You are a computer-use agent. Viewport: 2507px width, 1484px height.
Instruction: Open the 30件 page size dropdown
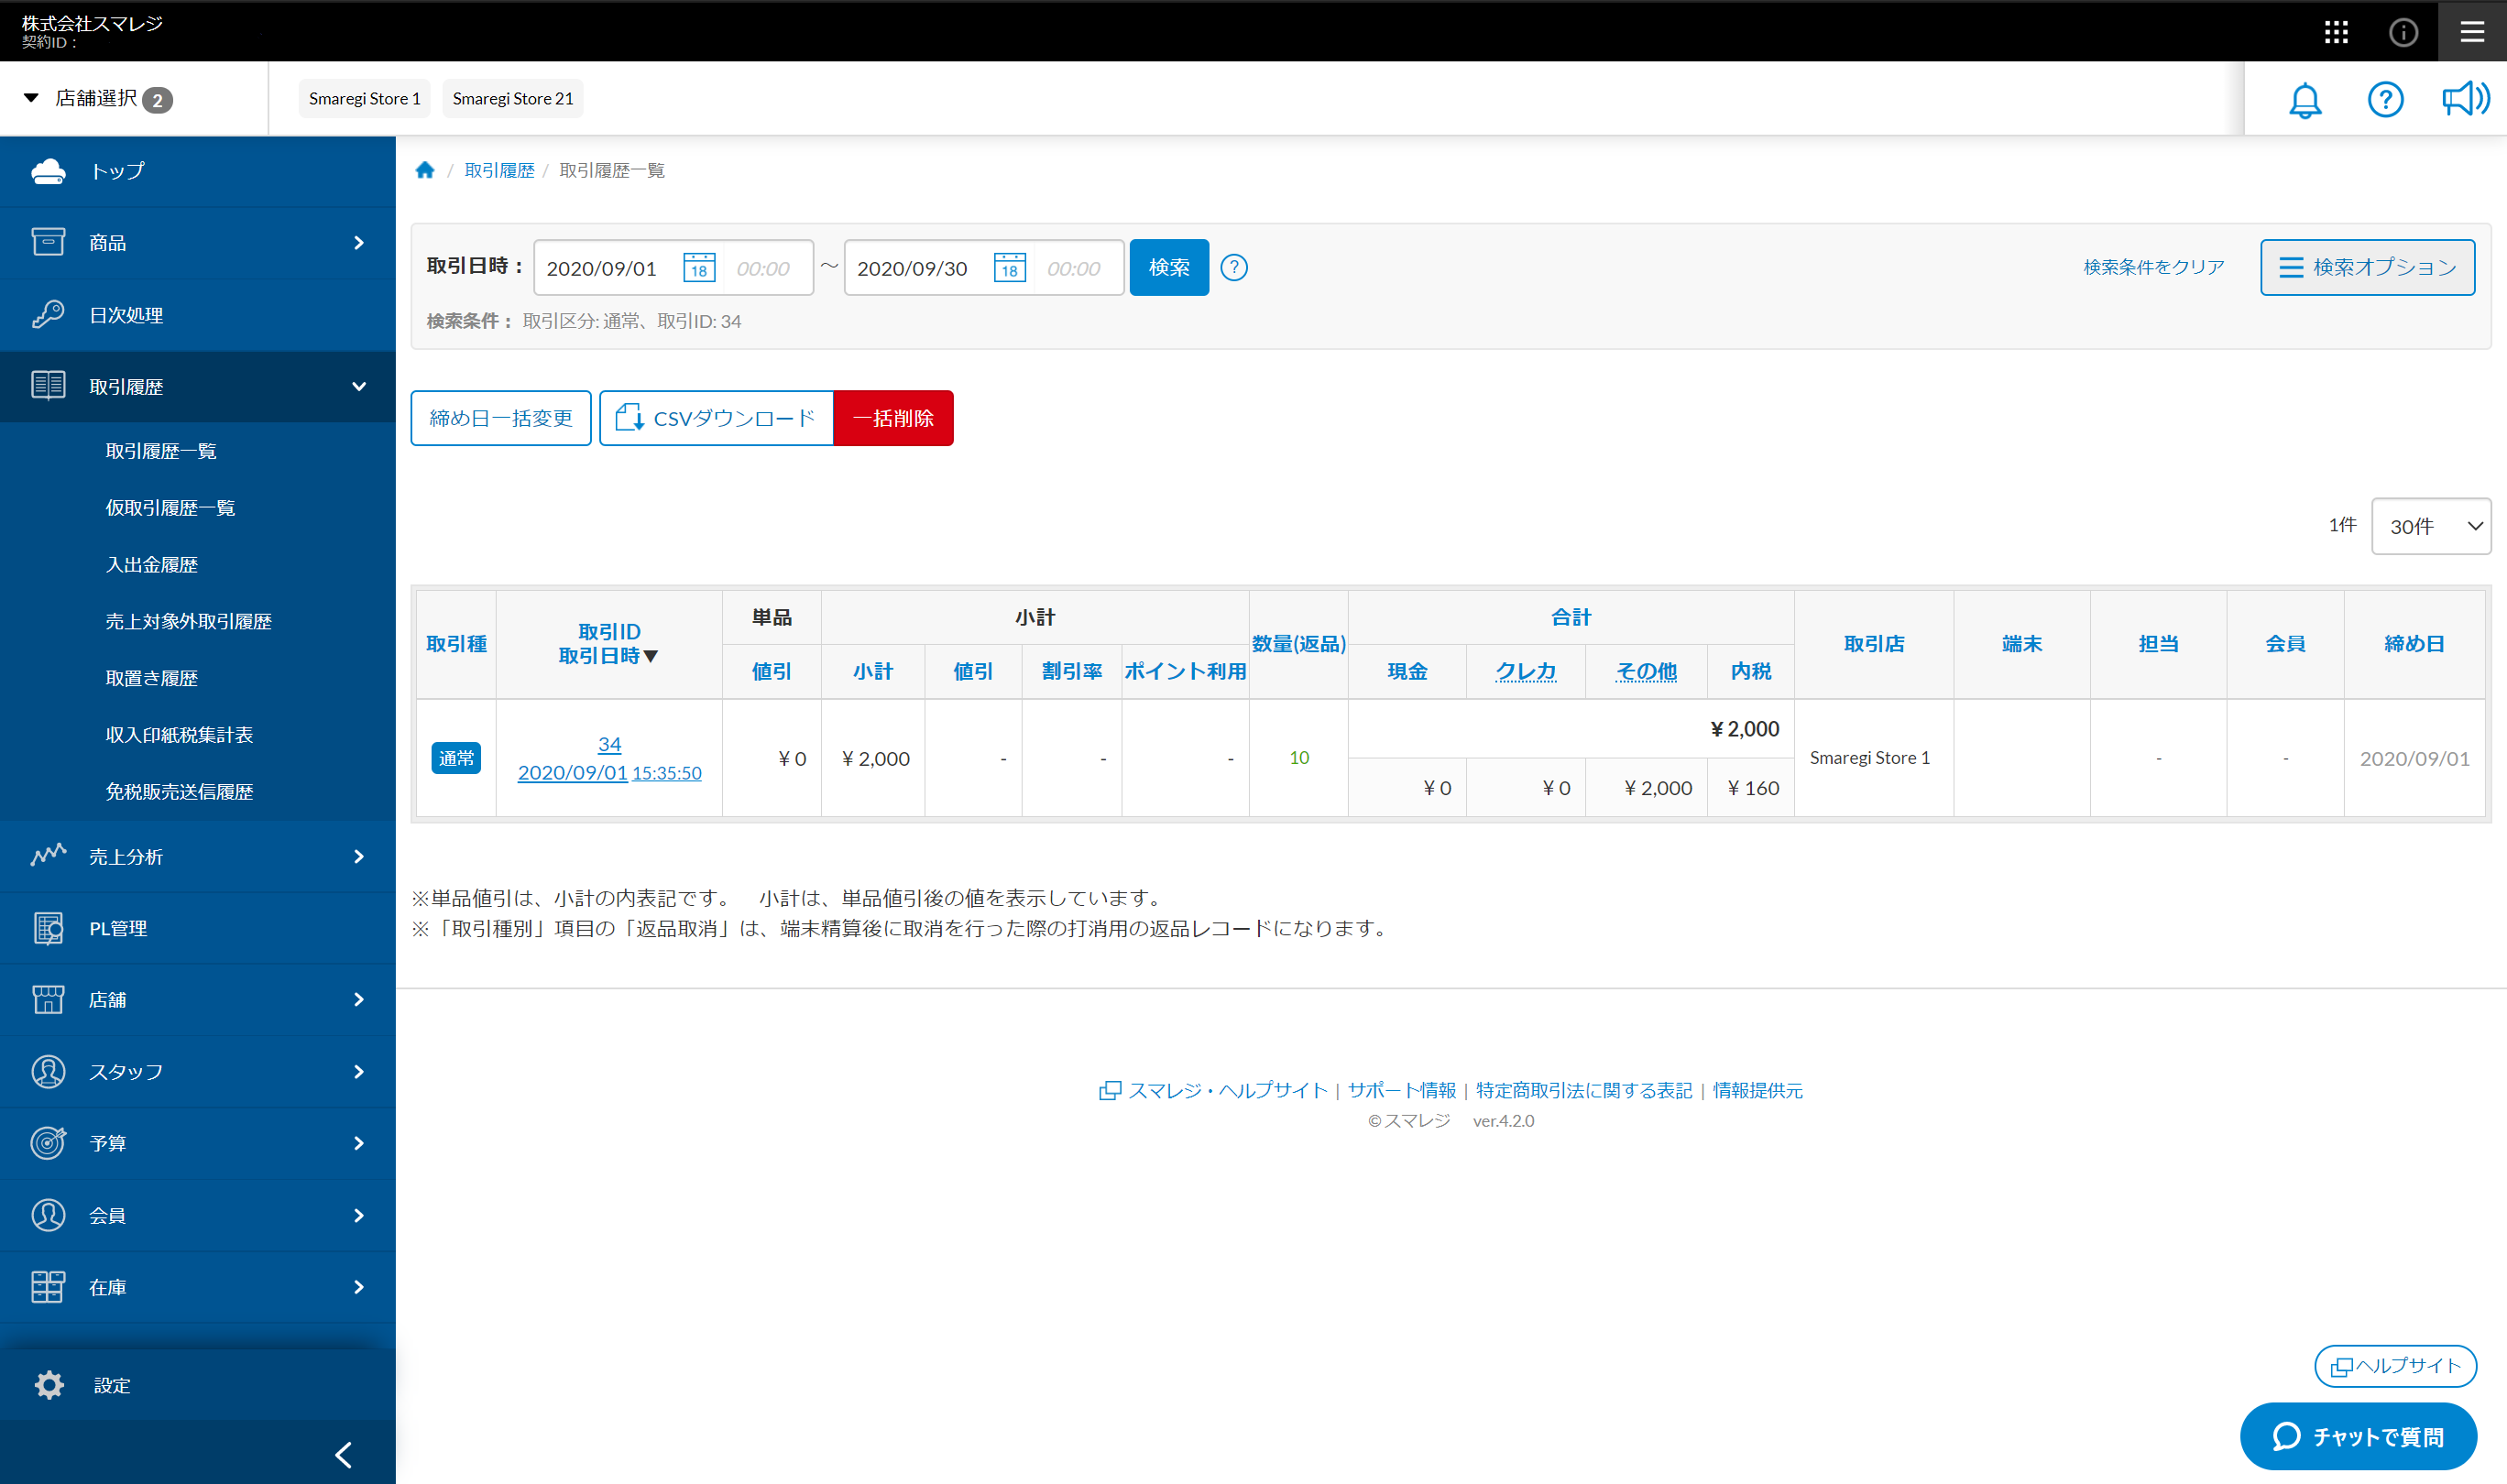point(2431,526)
